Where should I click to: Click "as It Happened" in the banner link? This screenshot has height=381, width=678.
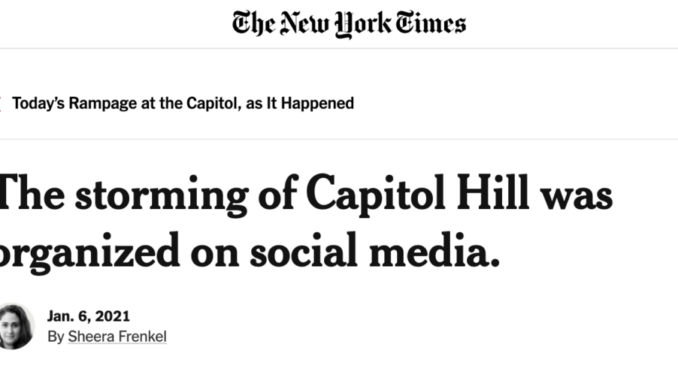[300, 103]
